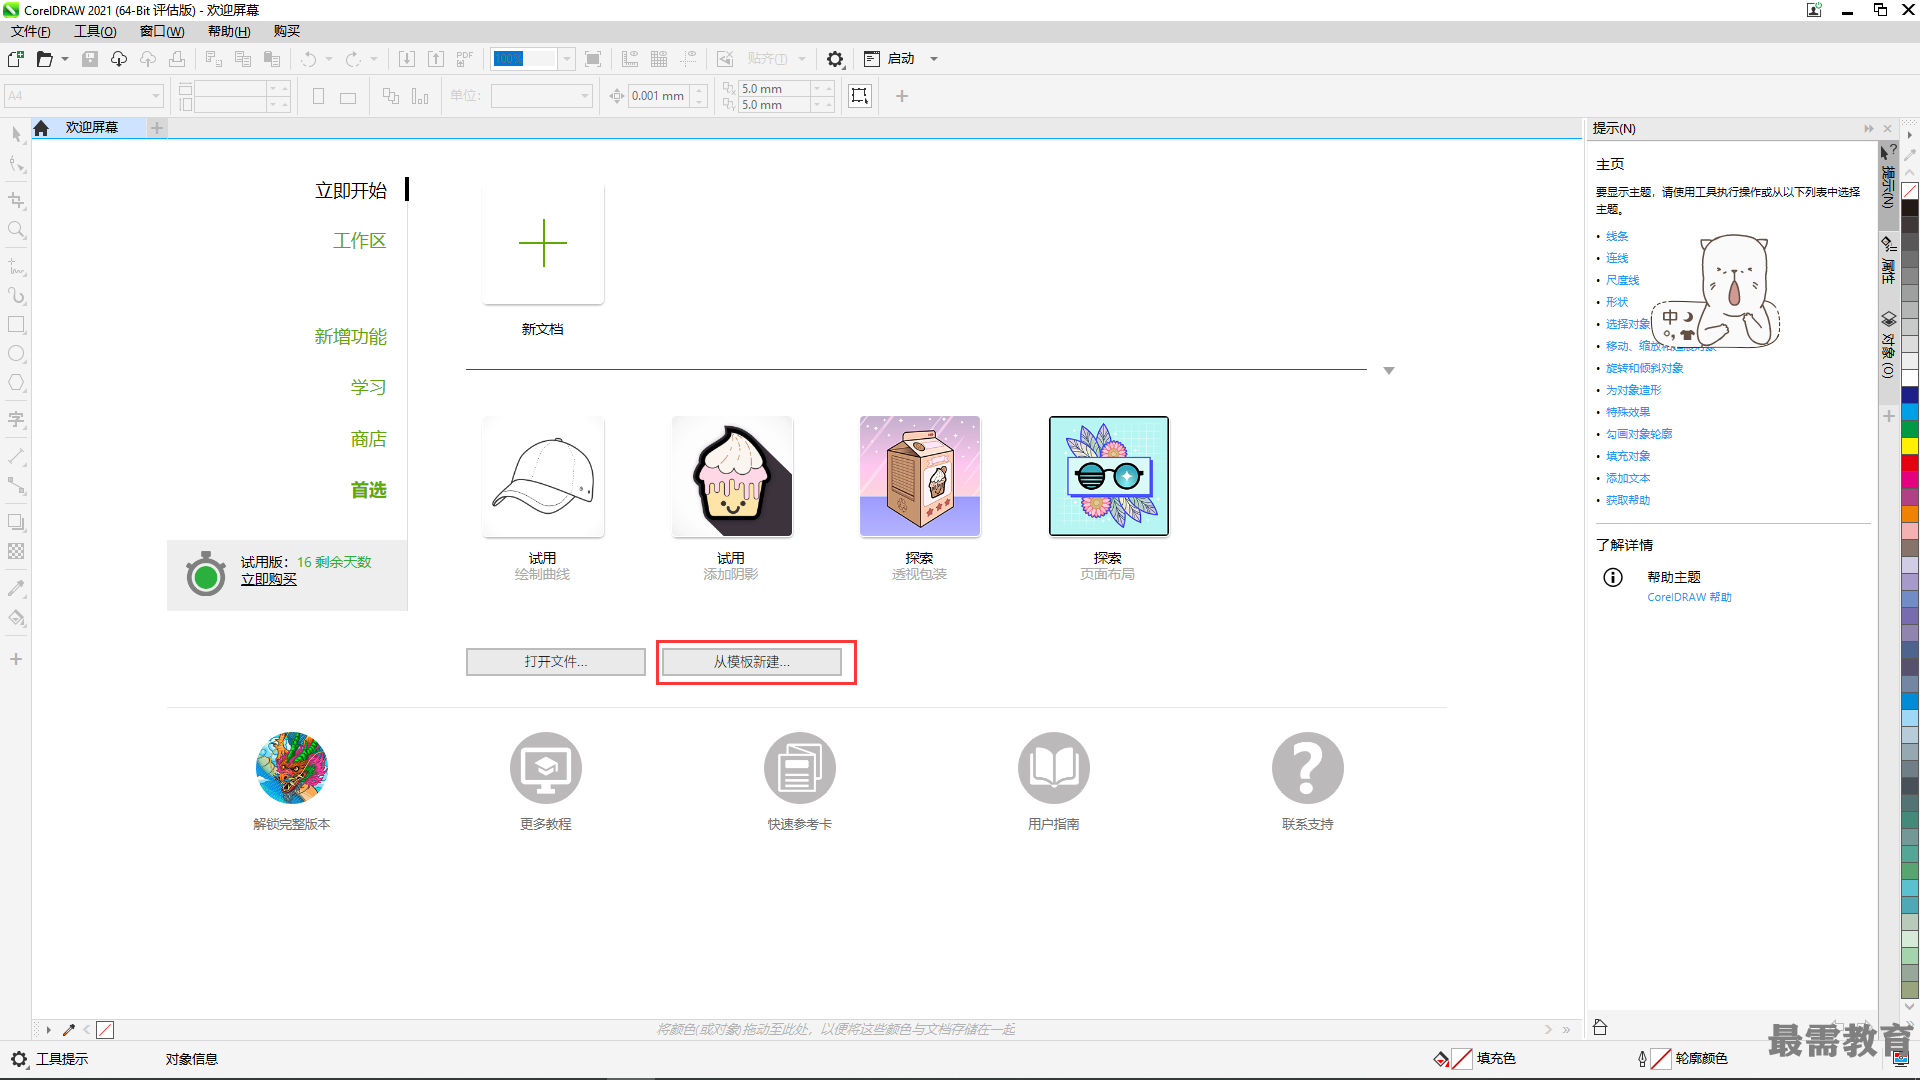Switch to the 工作区 workspace tab
This screenshot has height=1080, width=1920.
[x=360, y=241]
